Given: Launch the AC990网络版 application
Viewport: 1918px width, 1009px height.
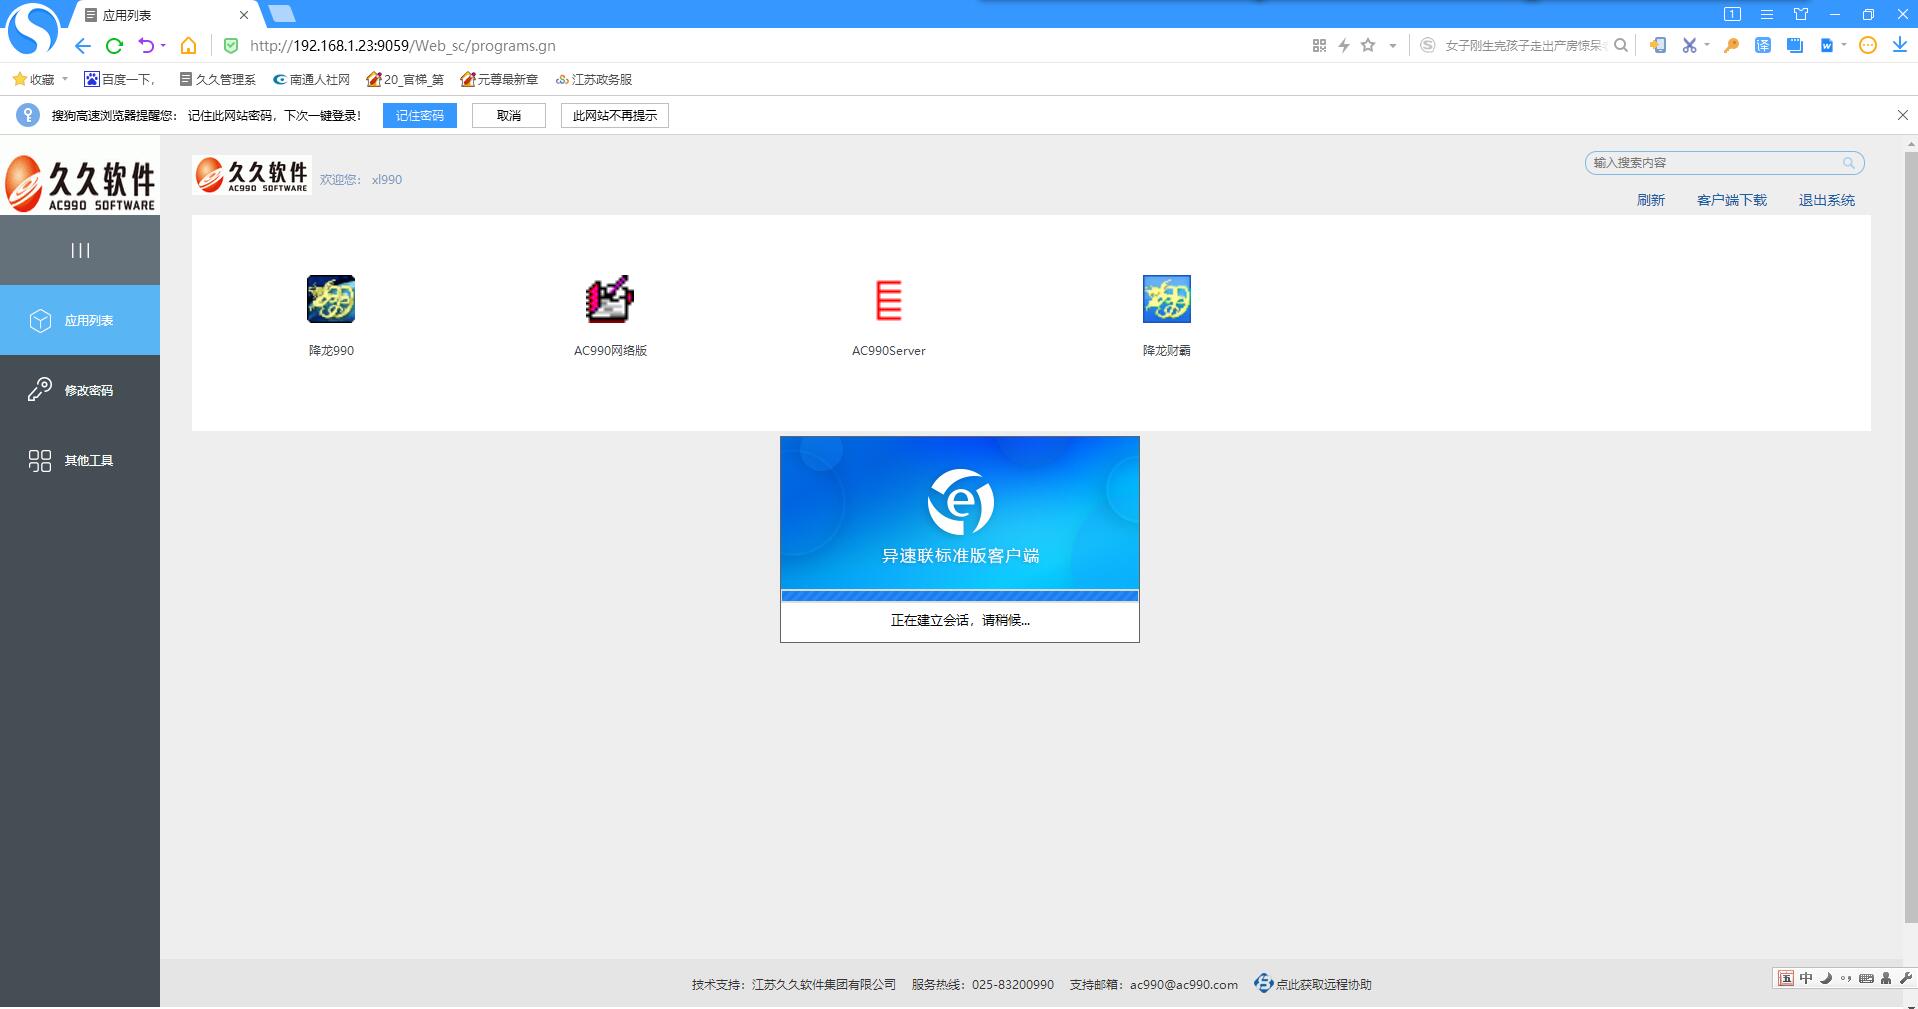Looking at the screenshot, I should (610, 299).
